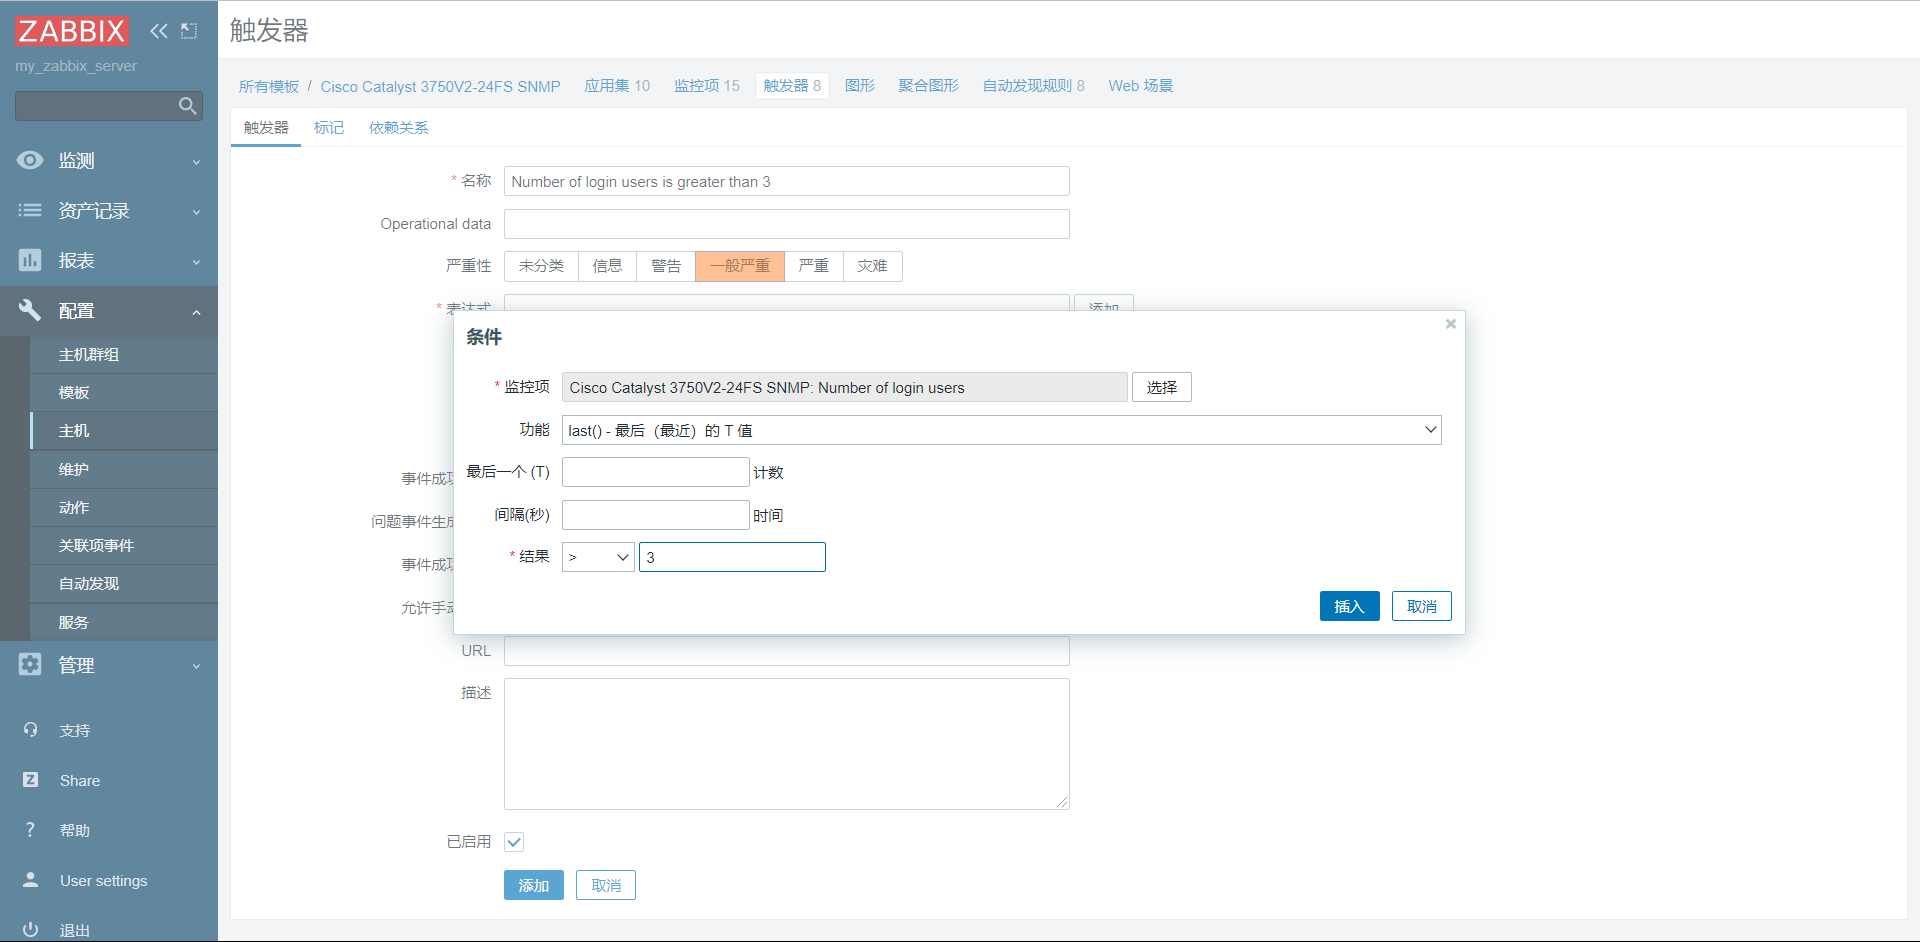Switch to the 触发器 form tab

[266, 128]
